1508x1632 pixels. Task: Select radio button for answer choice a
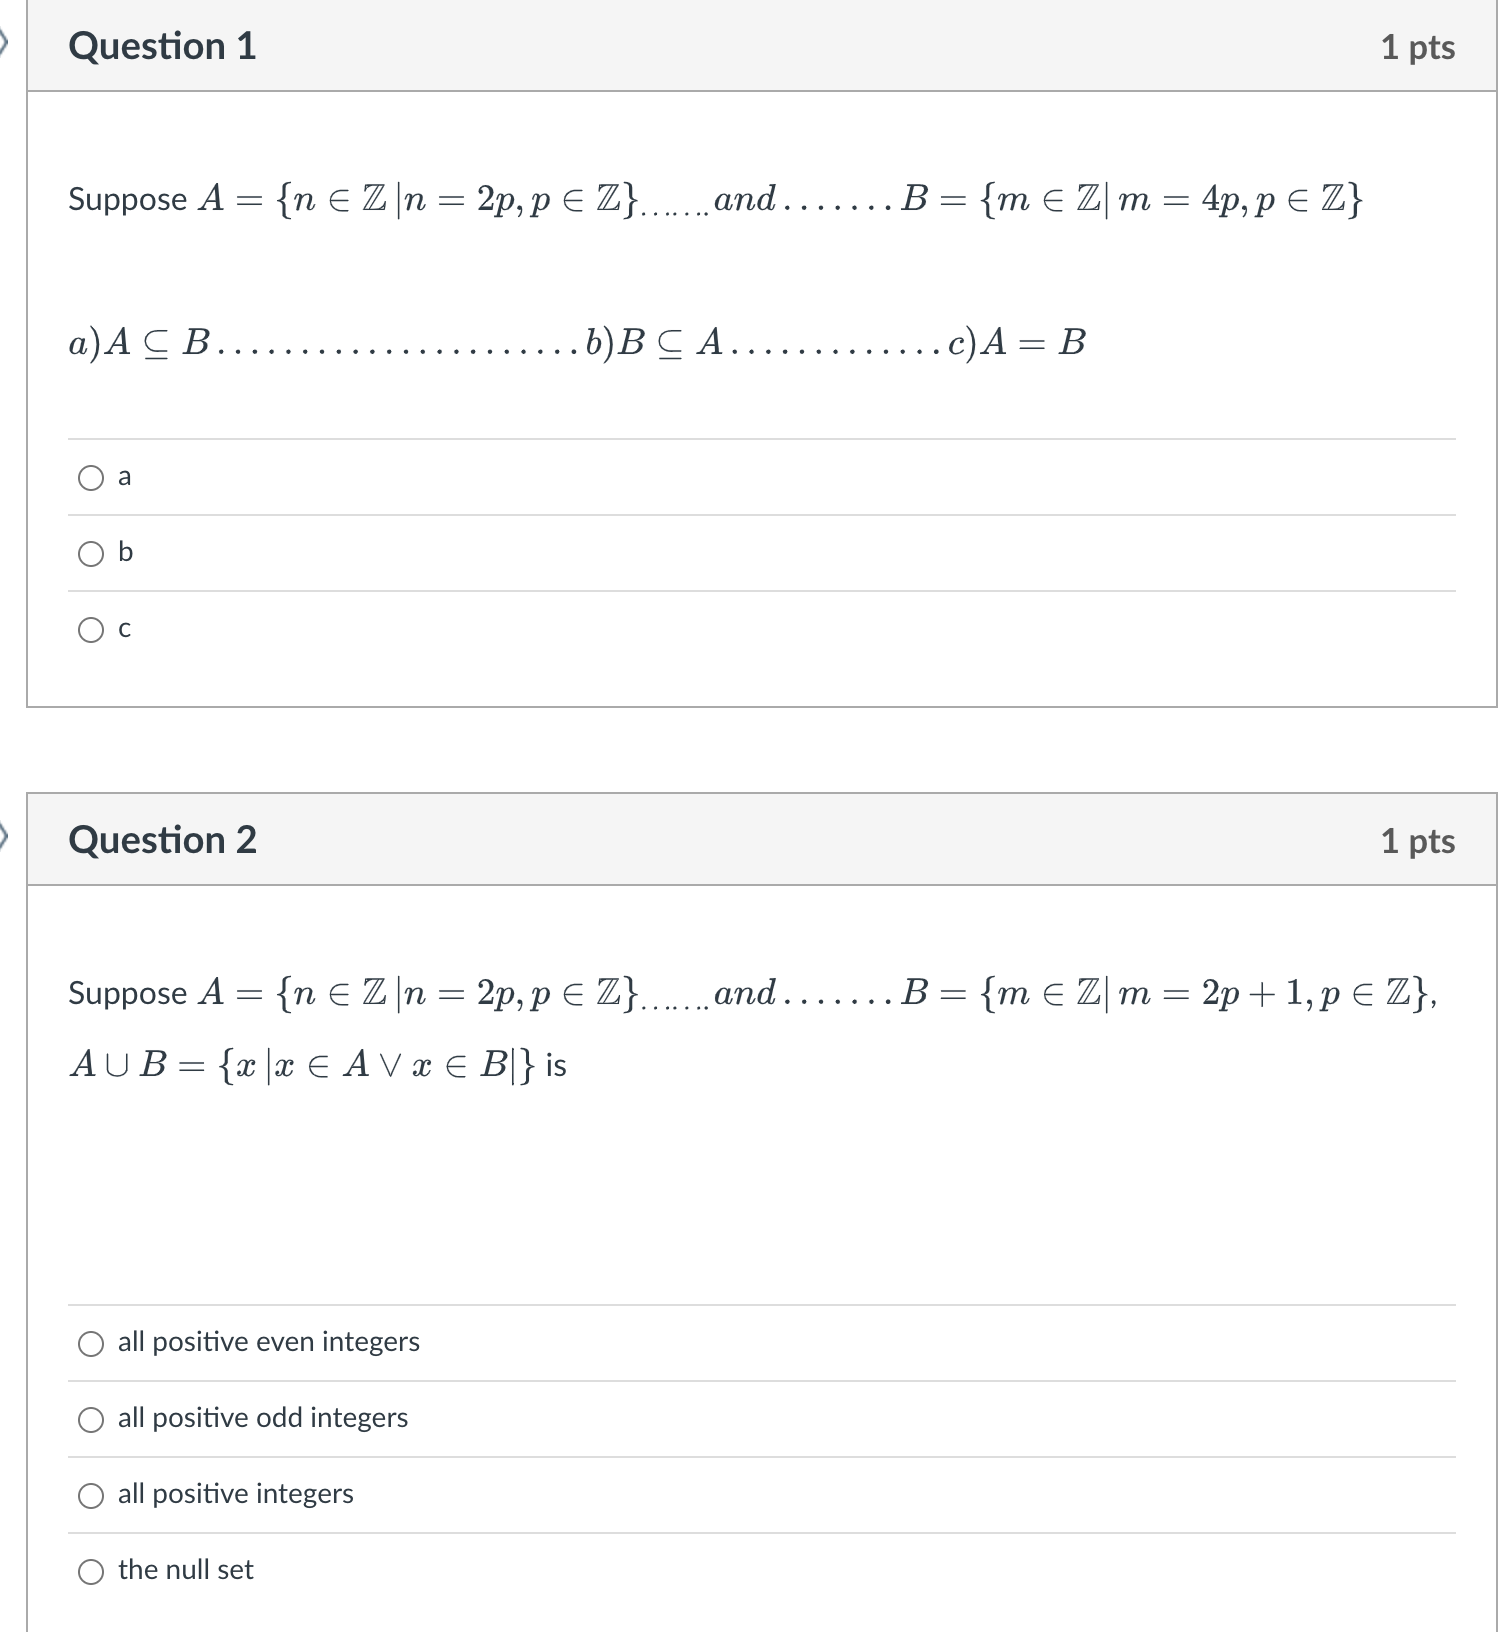91,478
